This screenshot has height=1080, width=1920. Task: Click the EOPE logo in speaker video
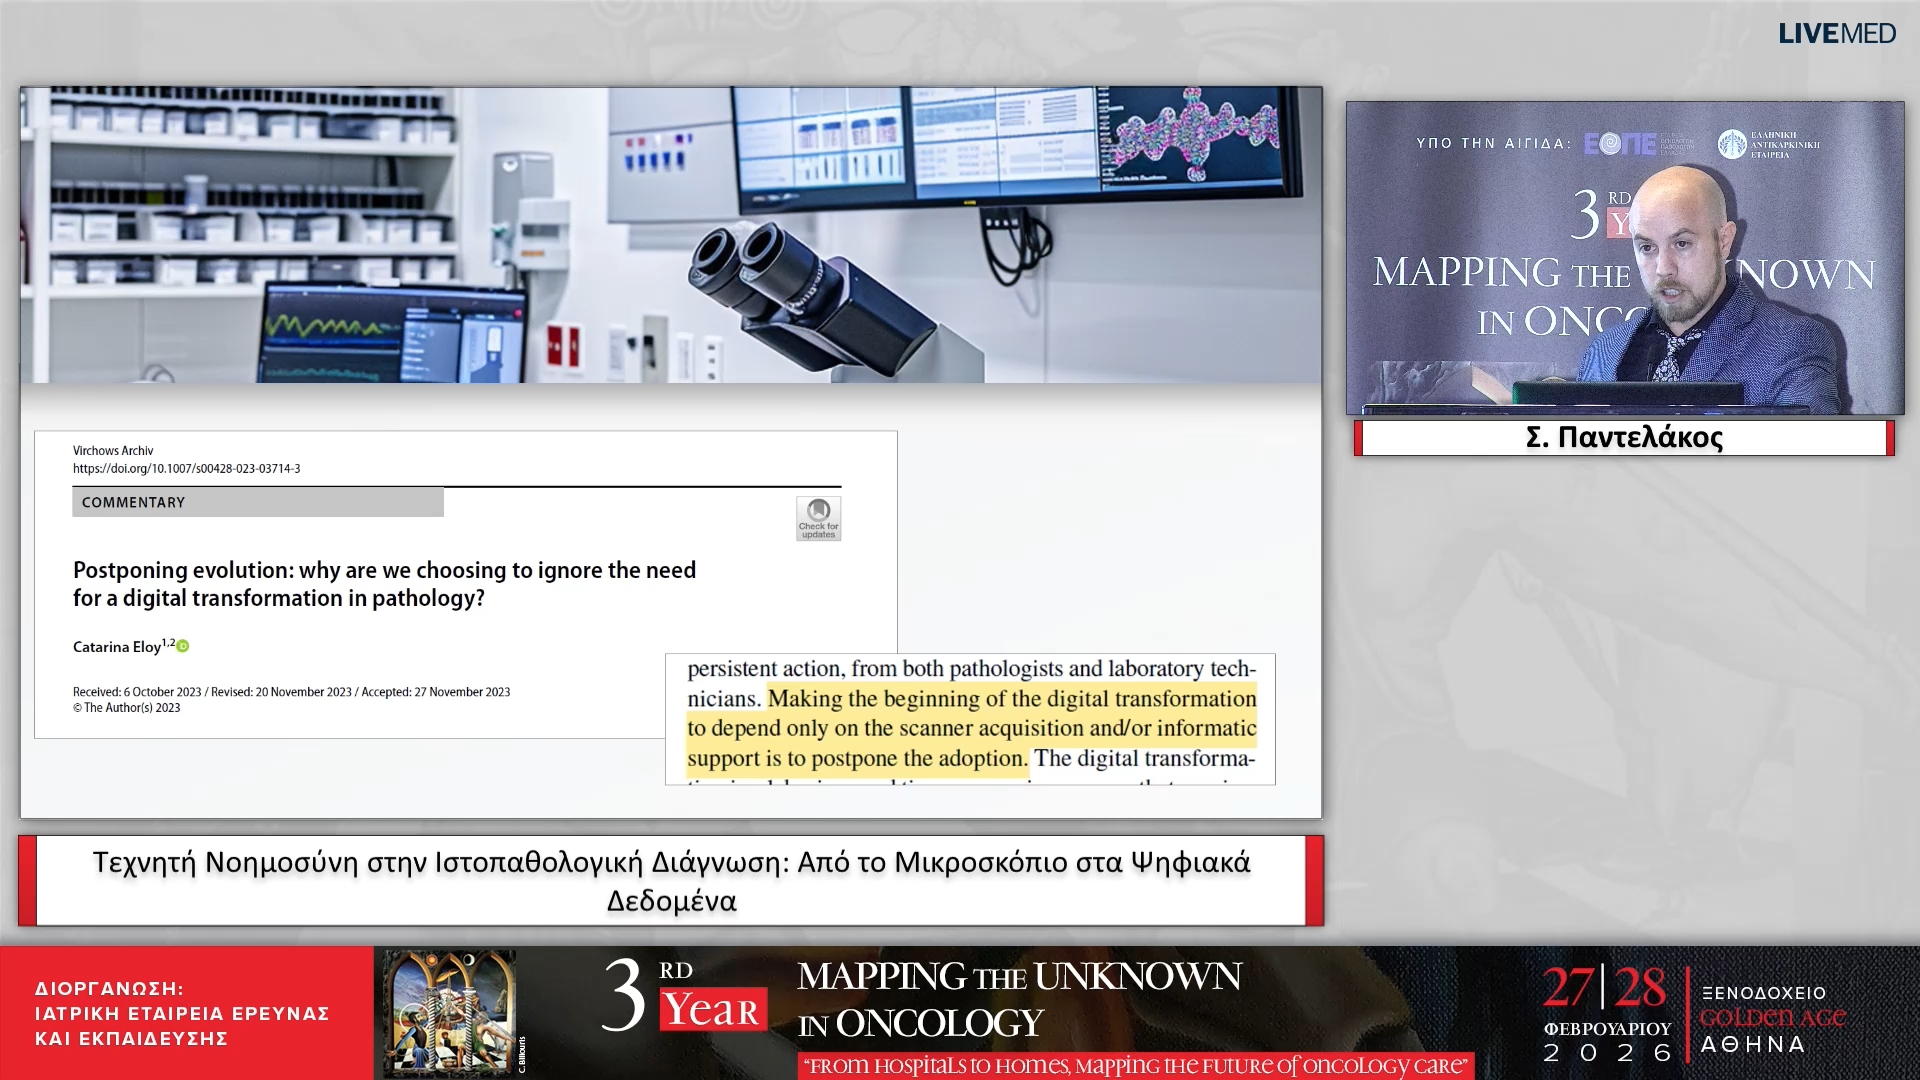pyautogui.click(x=1620, y=143)
